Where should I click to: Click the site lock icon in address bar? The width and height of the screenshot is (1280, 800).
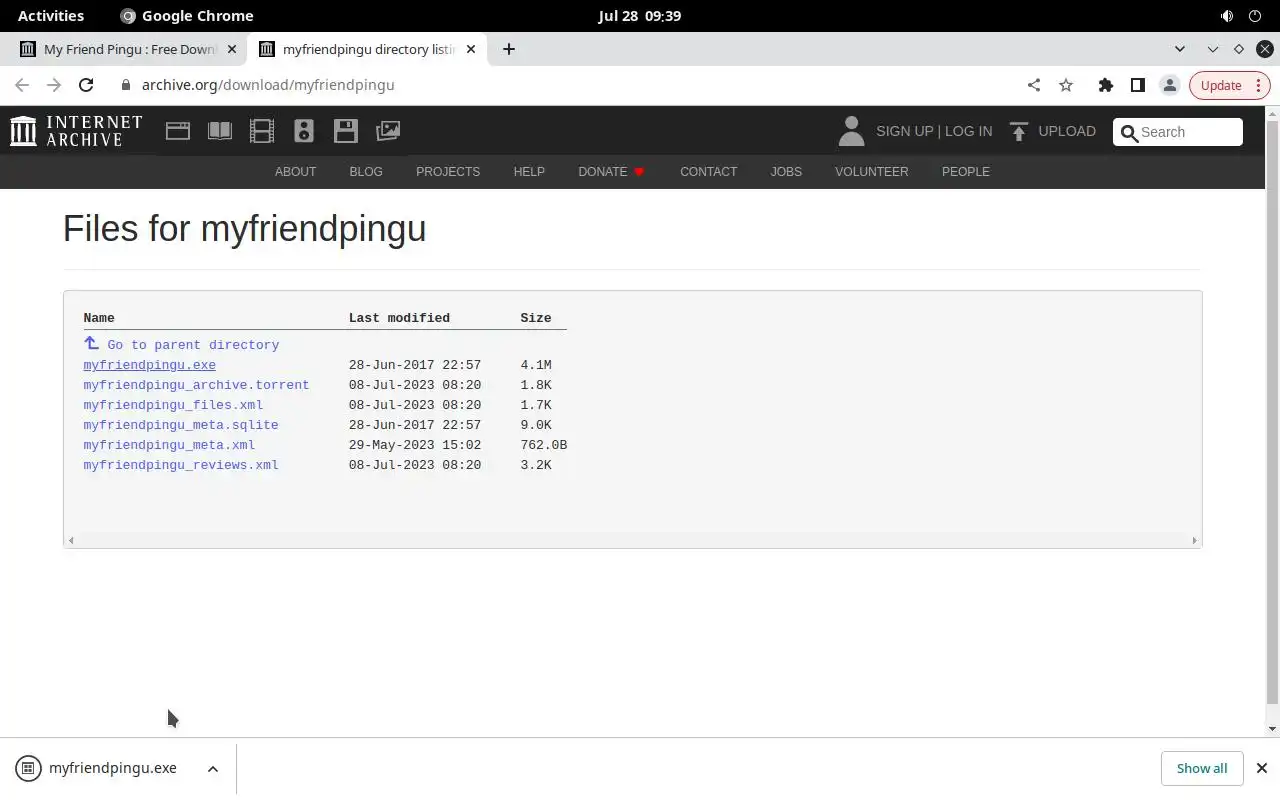126,85
